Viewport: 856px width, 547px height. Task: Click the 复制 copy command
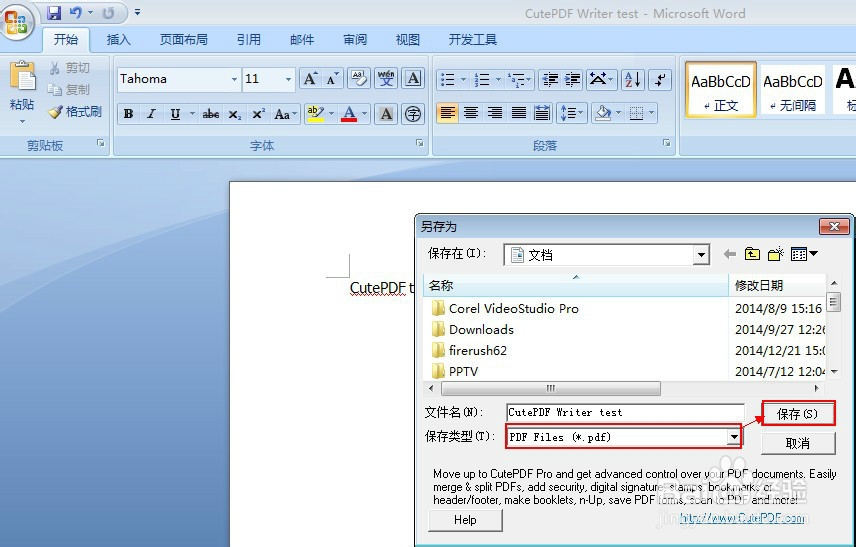click(x=69, y=90)
